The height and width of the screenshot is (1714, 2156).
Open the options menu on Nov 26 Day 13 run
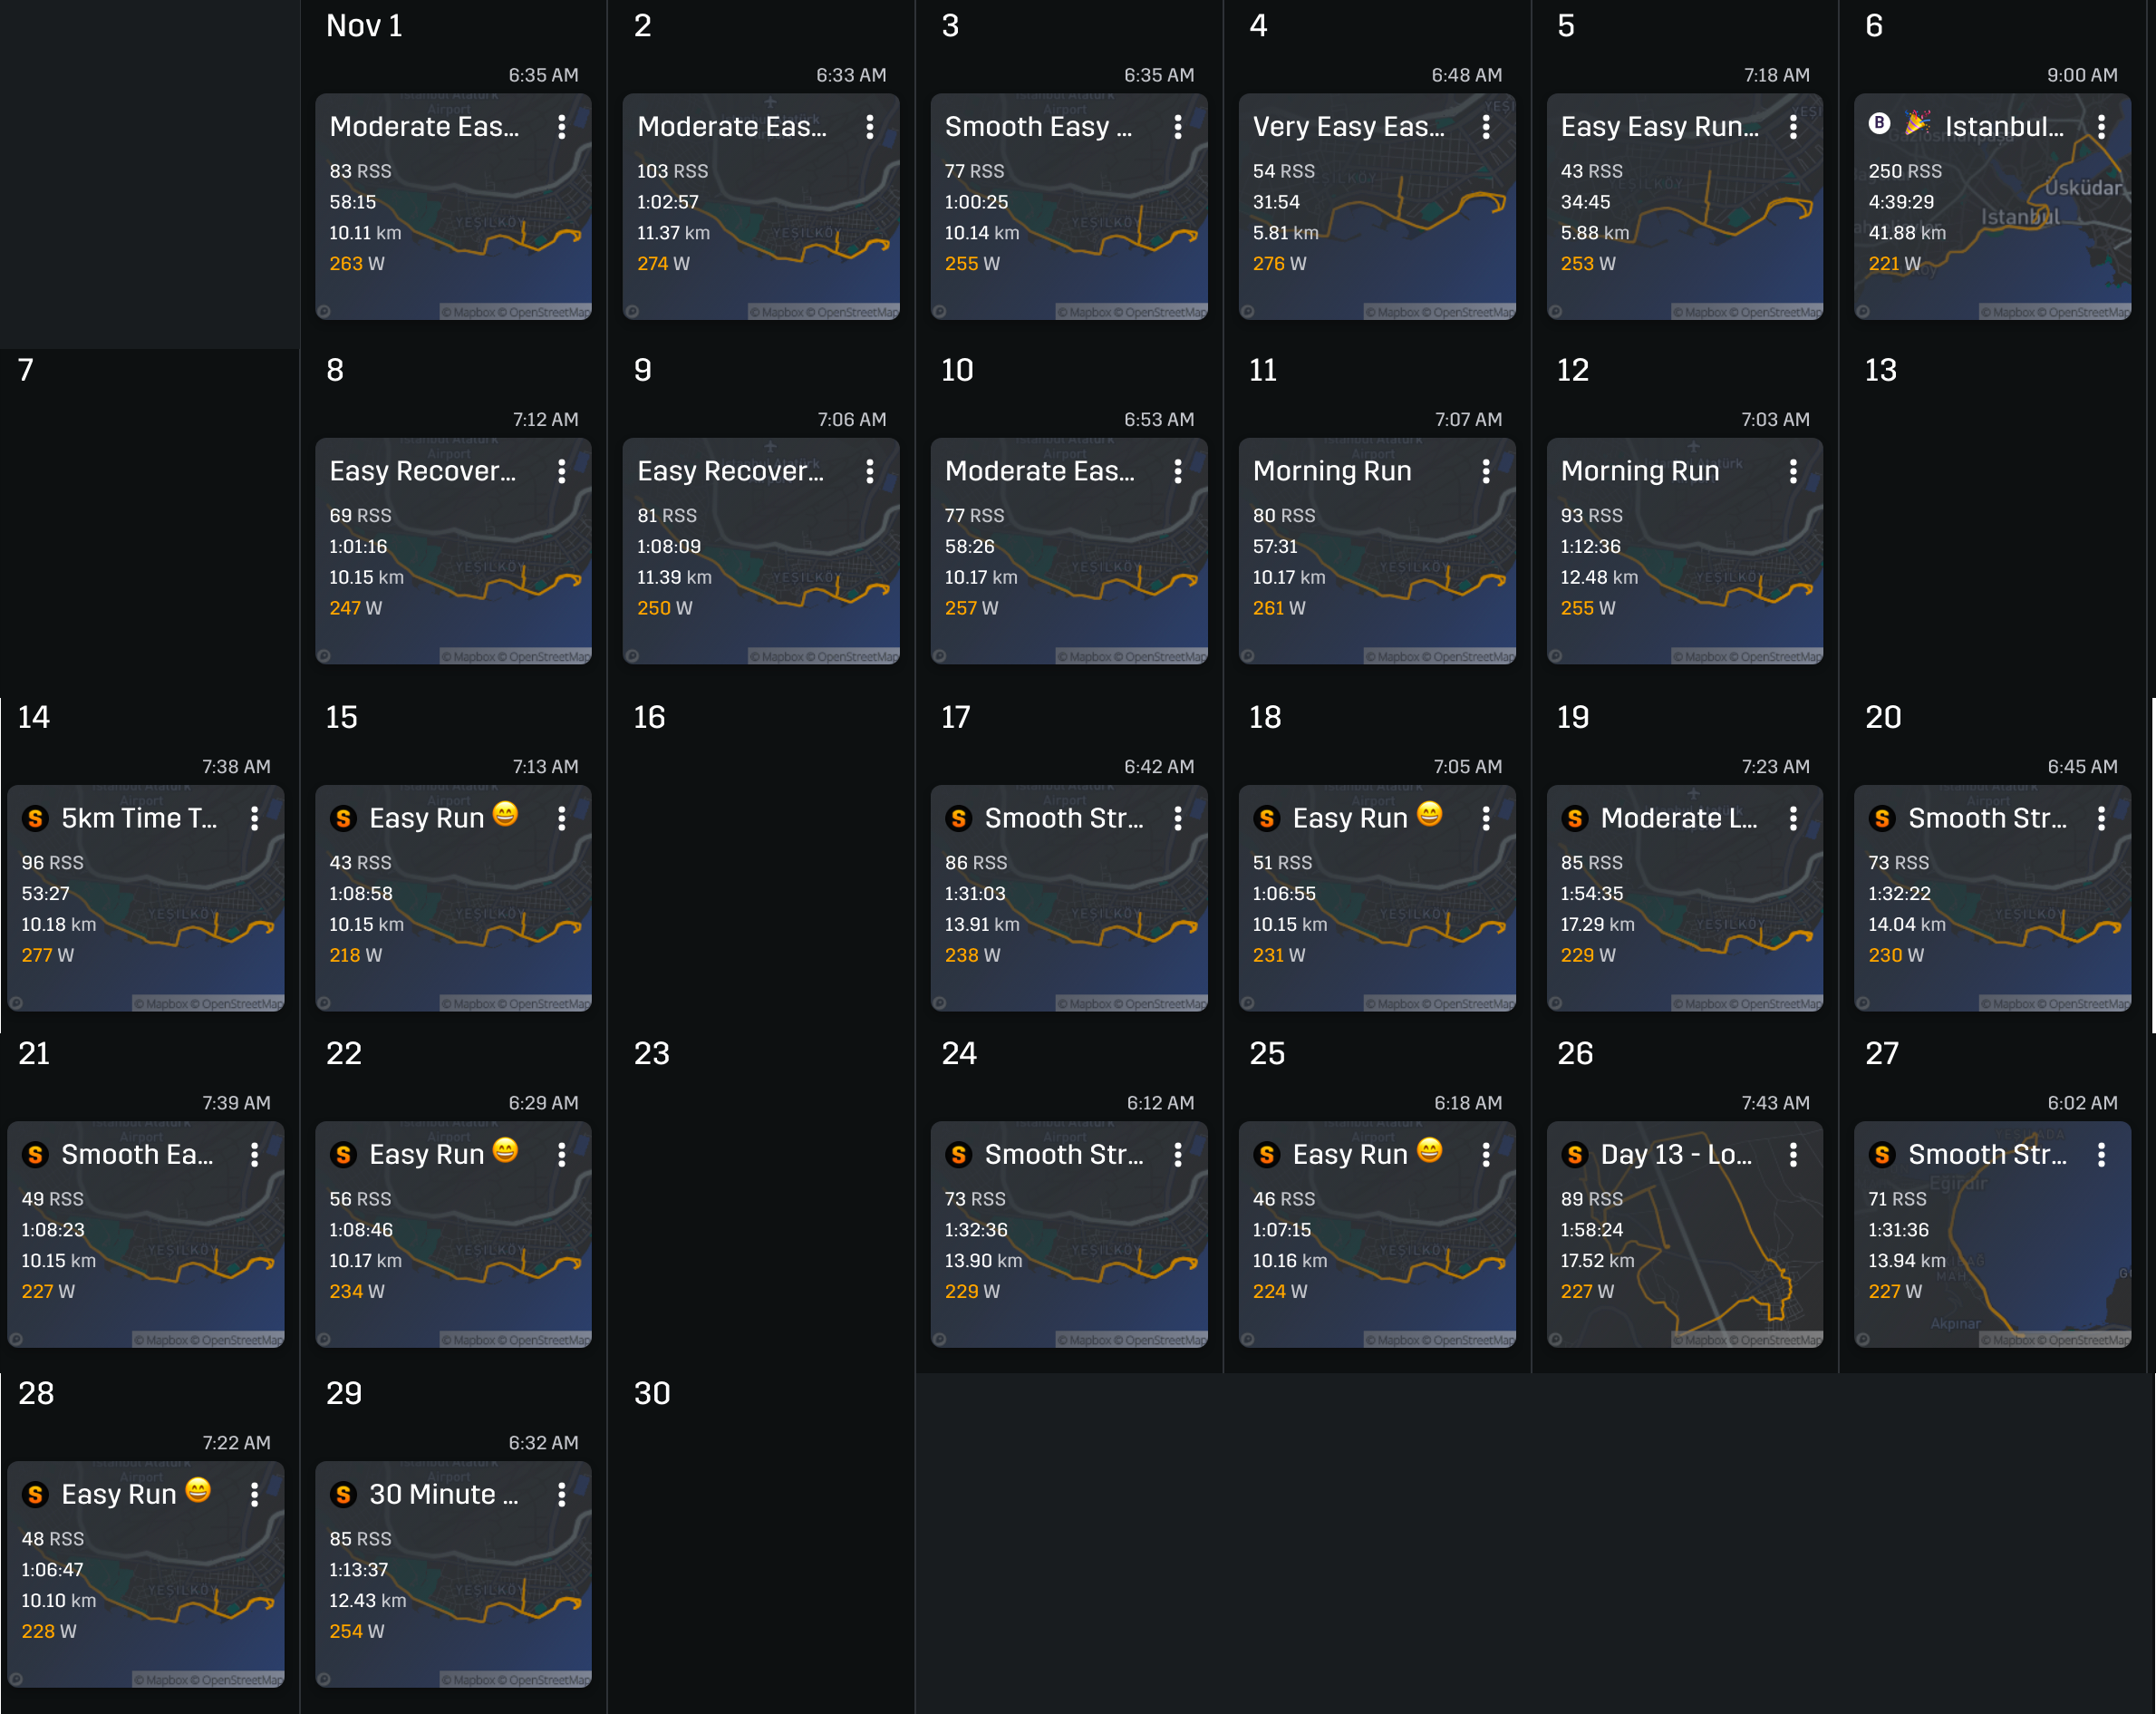pyautogui.click(x=1794, y=1155)
